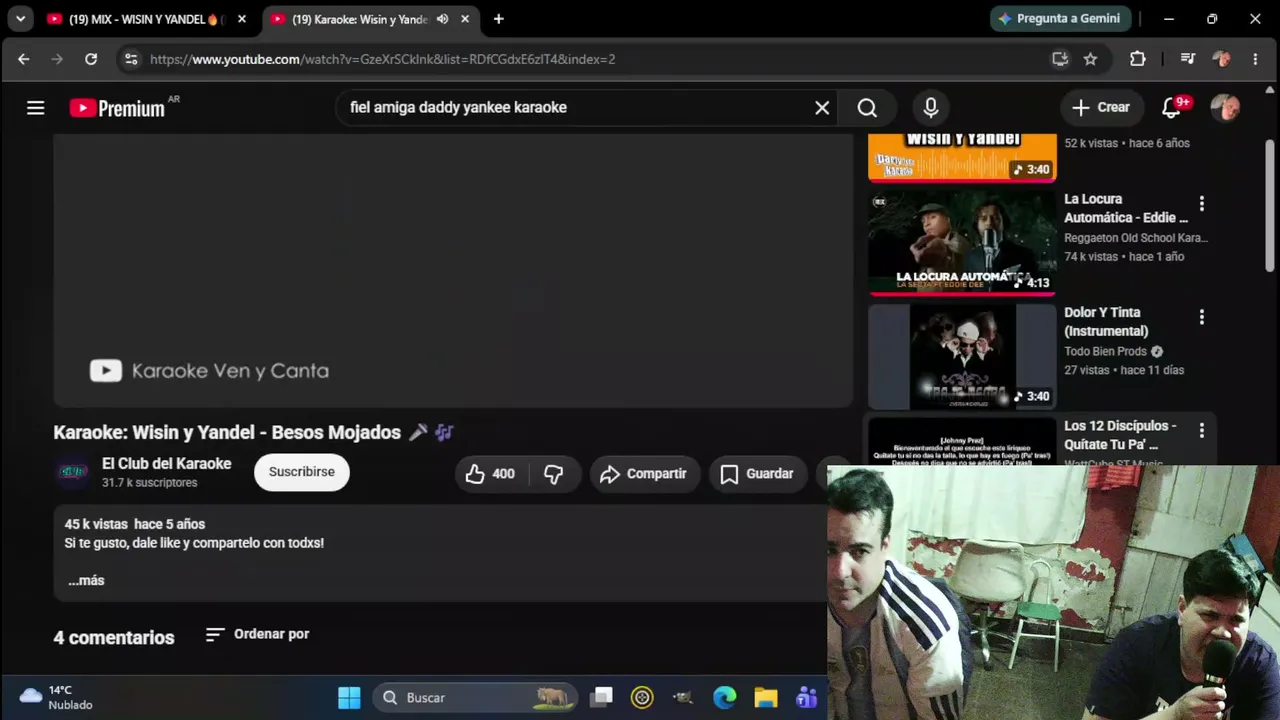Open the yellow circular taskbar app
This screenshot has height=720, width=1280.
click(x=642, y=698)
